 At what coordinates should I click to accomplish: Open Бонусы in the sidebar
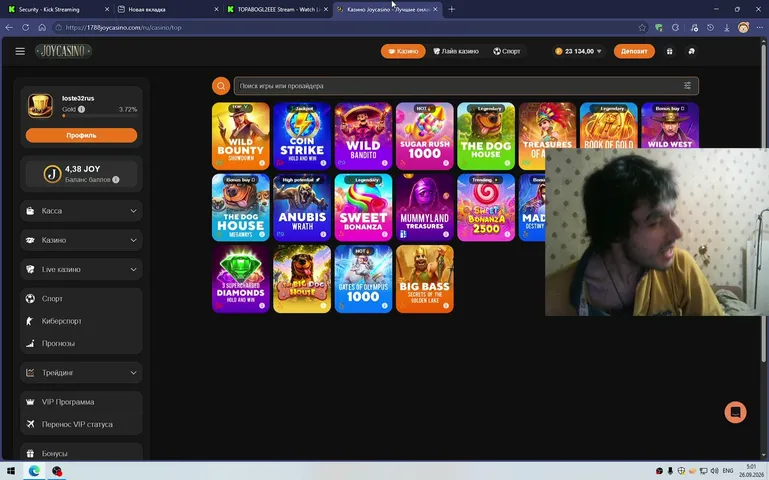[81, 454]
